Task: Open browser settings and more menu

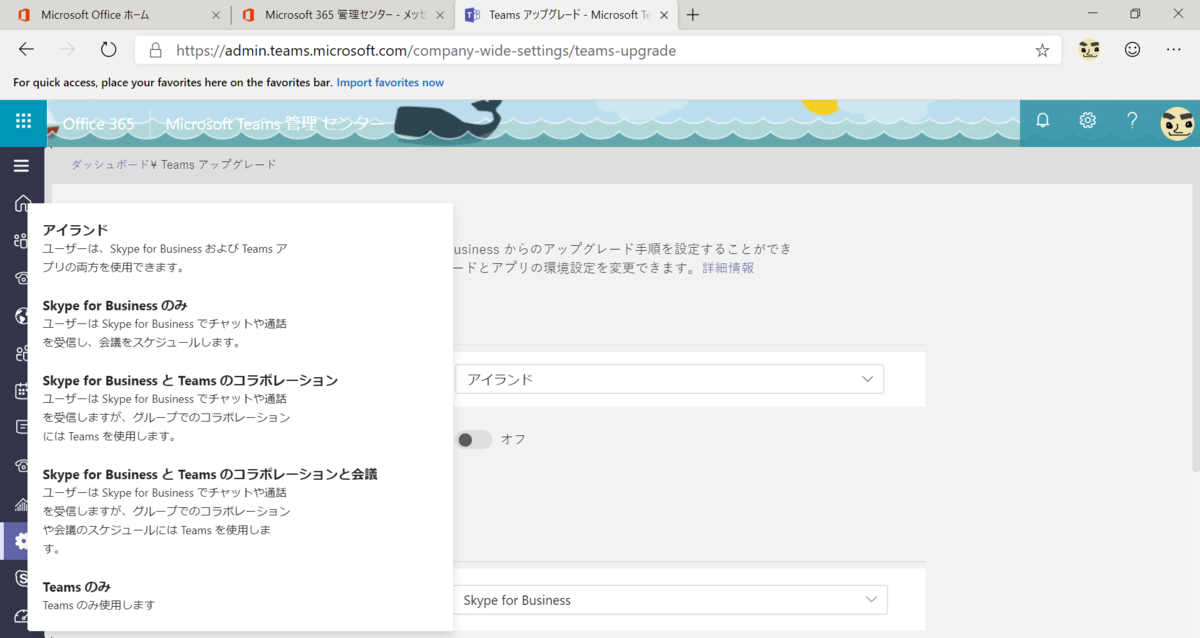Action: (1173, 50)
